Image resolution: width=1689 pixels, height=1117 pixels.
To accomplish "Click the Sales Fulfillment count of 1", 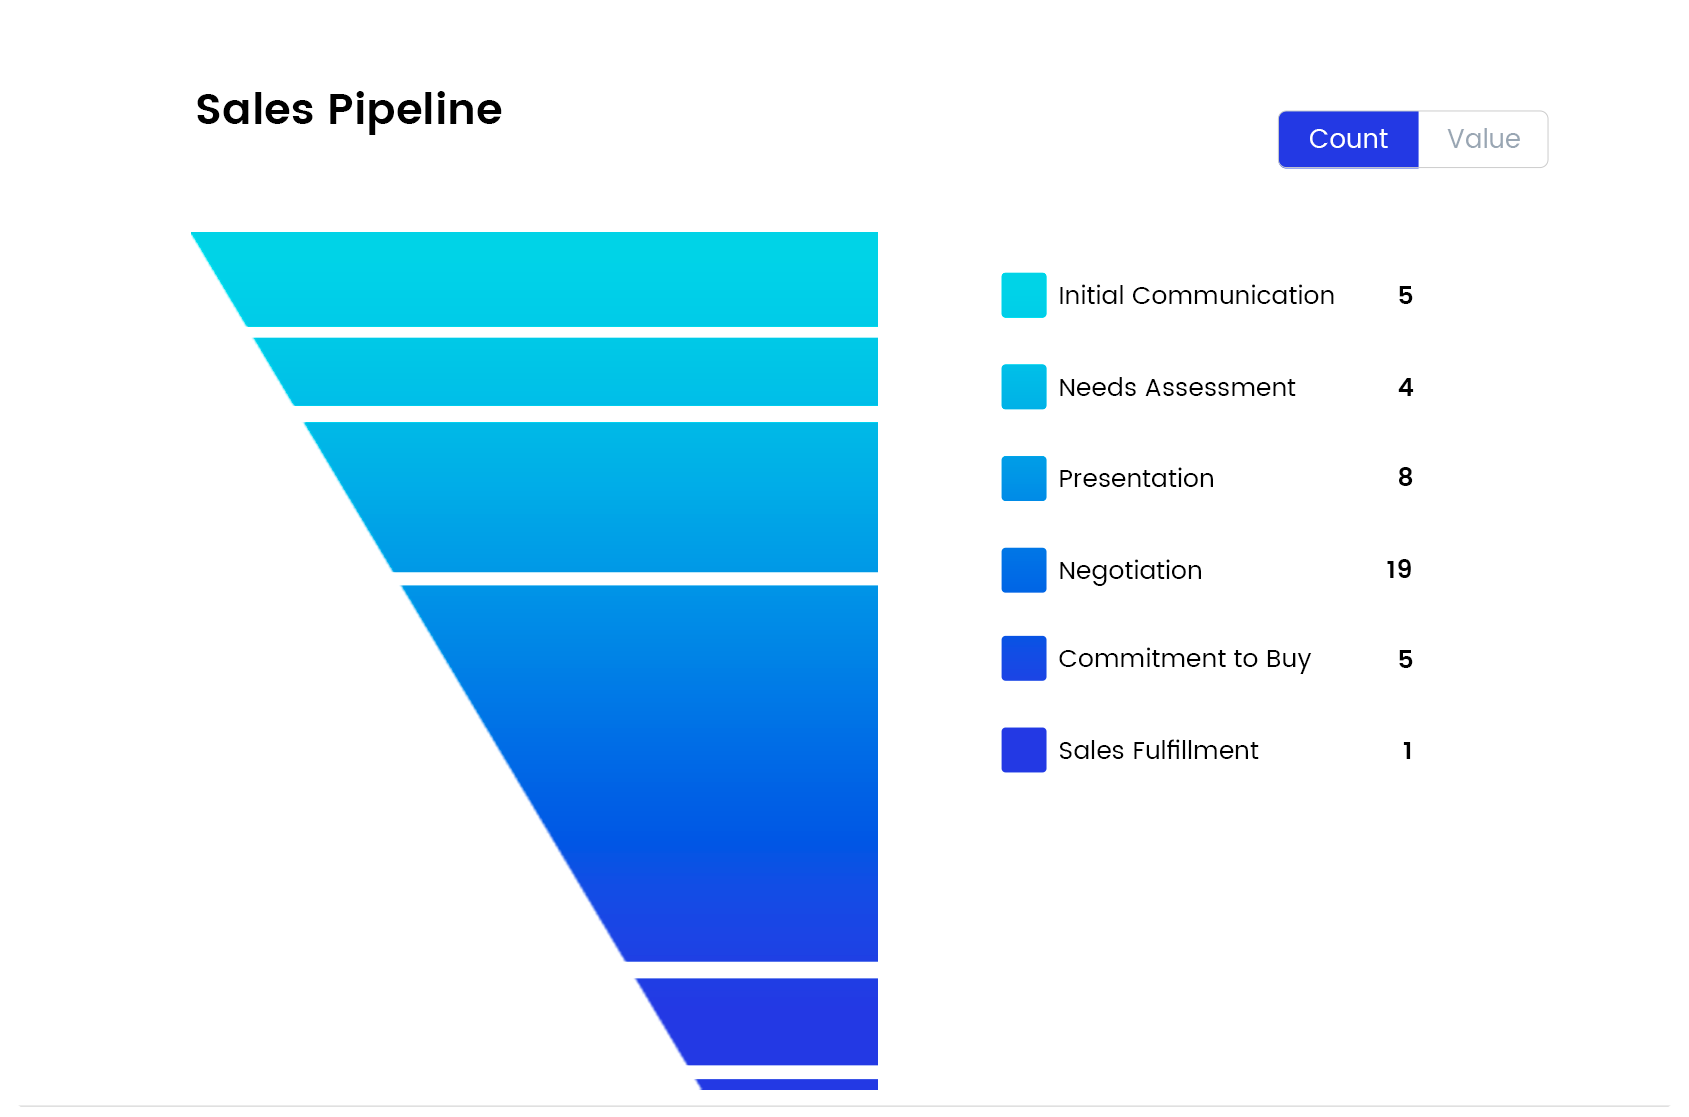I will (x=1407, y=750).
